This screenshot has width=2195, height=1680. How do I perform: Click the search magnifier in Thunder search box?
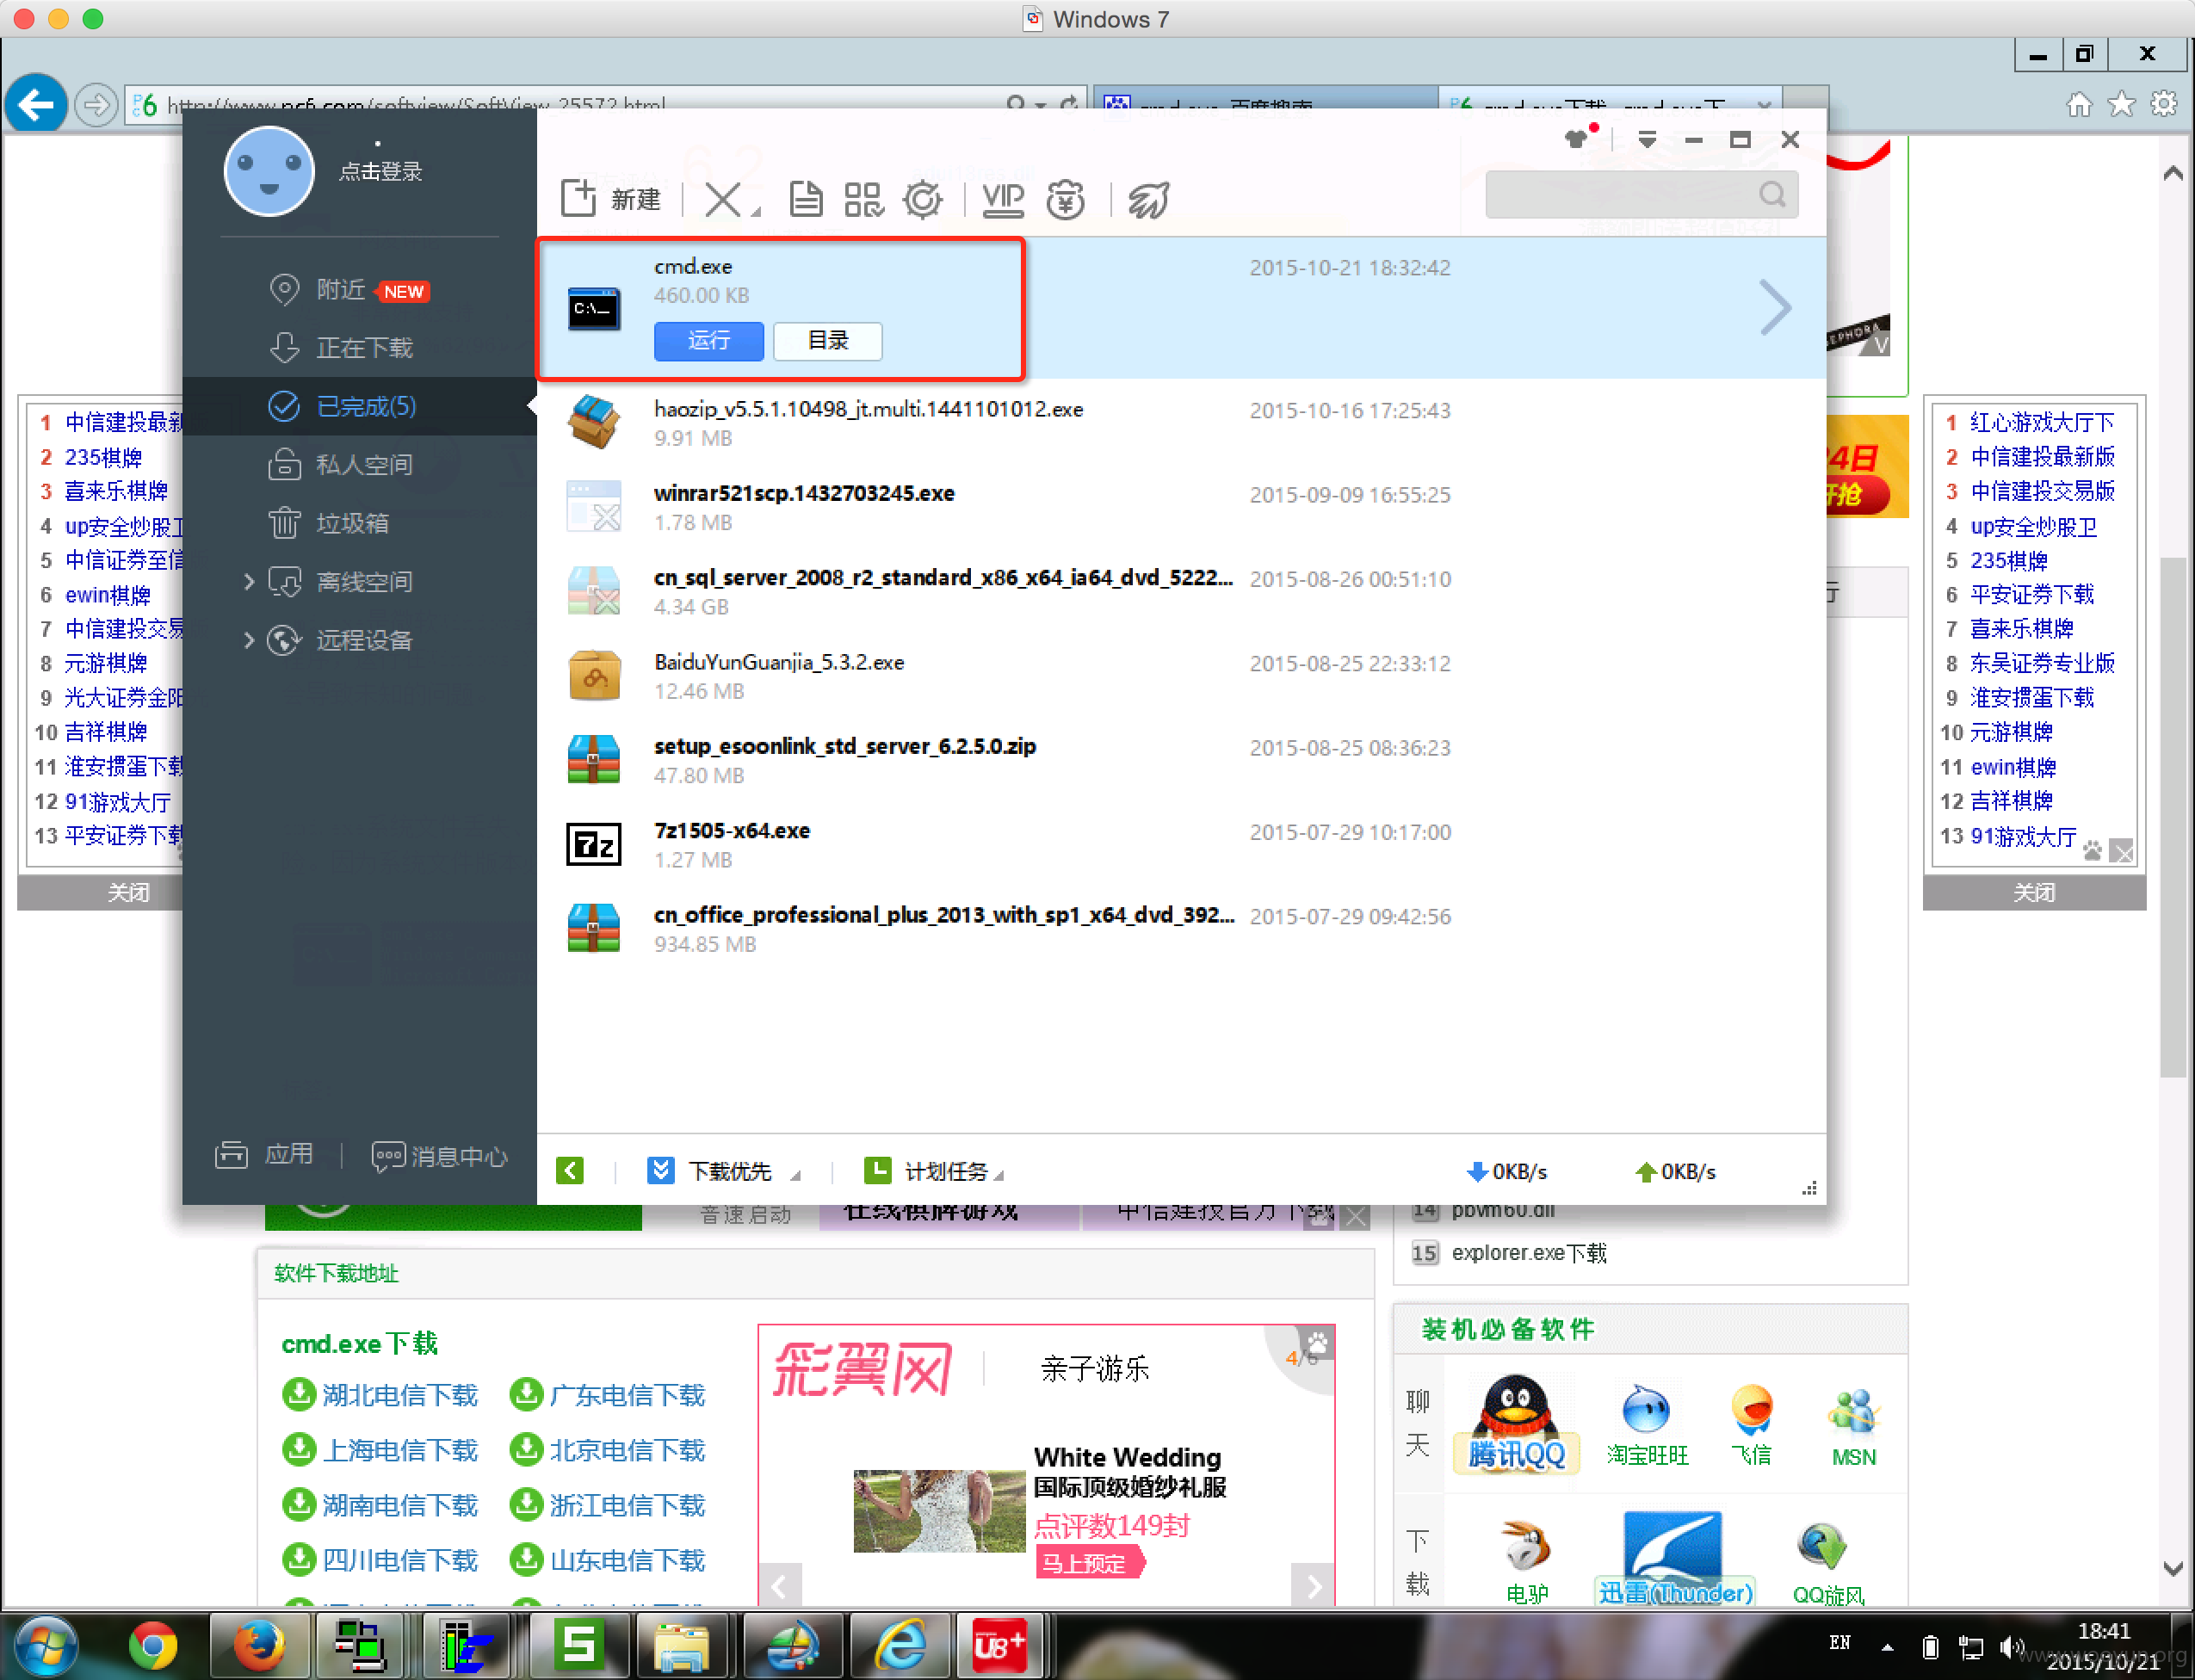click(1772, 194)
